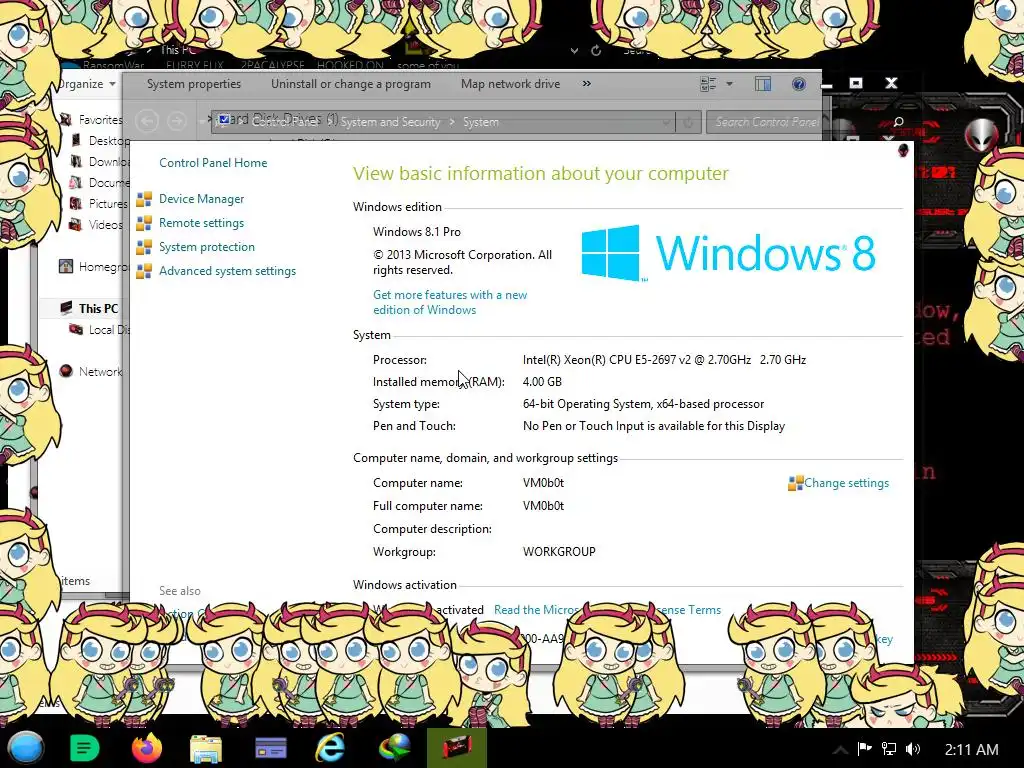This screenshot has width=1024, height=768.
Task: Go to Control Panel Home
Action: click(x=213, y=163)
